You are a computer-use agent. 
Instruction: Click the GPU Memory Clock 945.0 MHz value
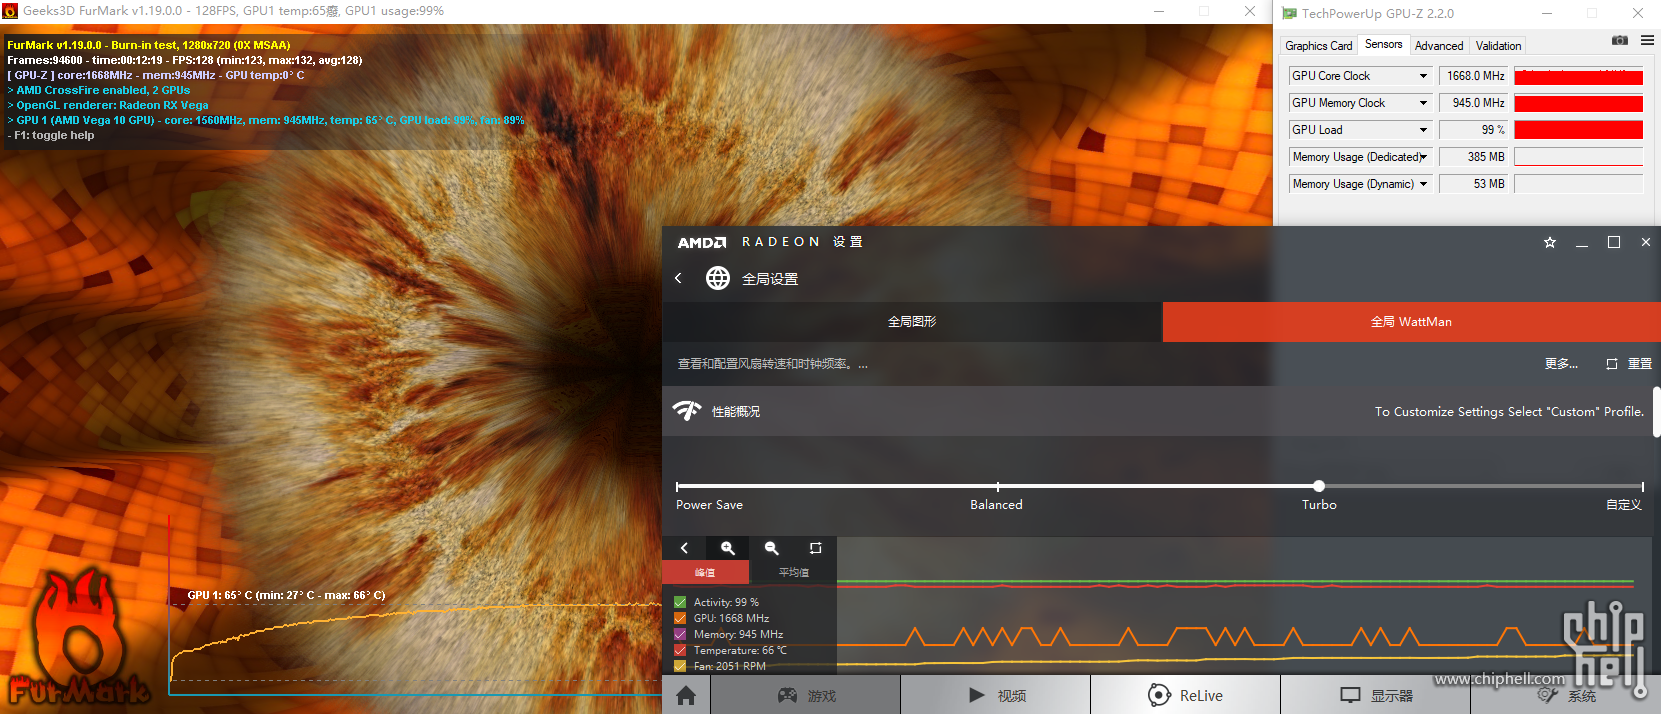[x=1474, y=103]
